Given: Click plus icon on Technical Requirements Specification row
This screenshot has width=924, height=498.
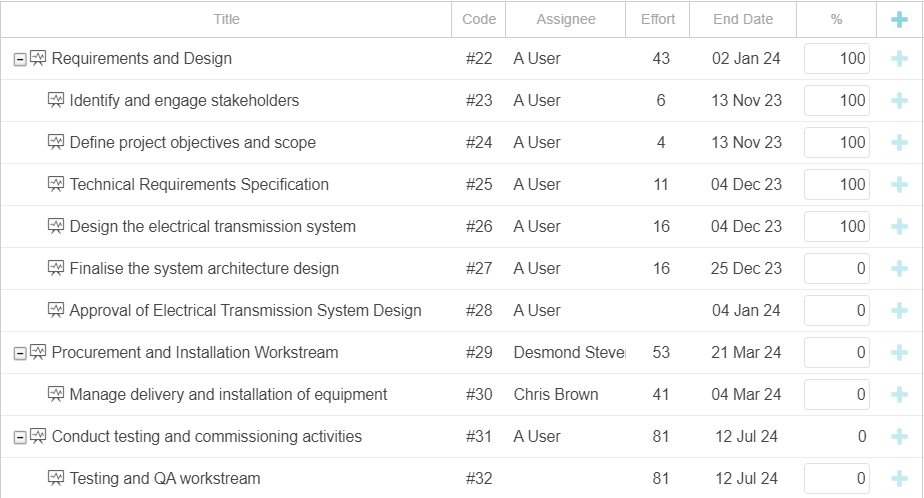Looking at the screenshot, I should [x=899, y=184].
